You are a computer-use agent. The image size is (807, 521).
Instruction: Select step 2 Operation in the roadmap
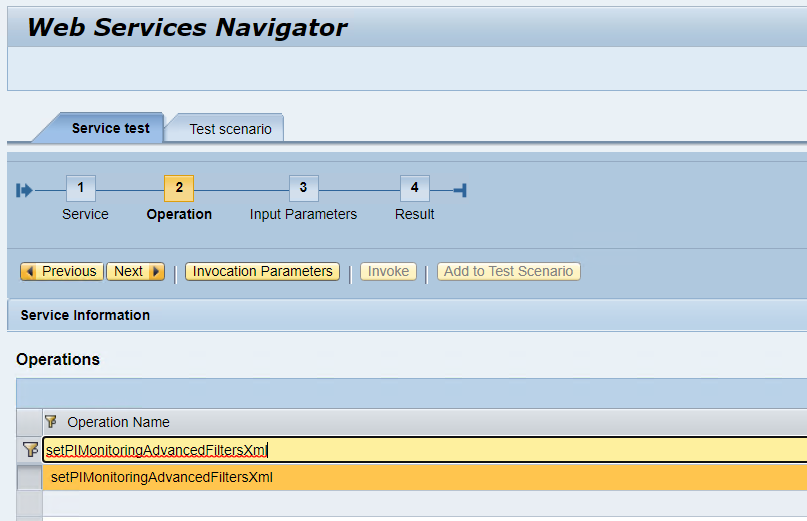(178, 188)
